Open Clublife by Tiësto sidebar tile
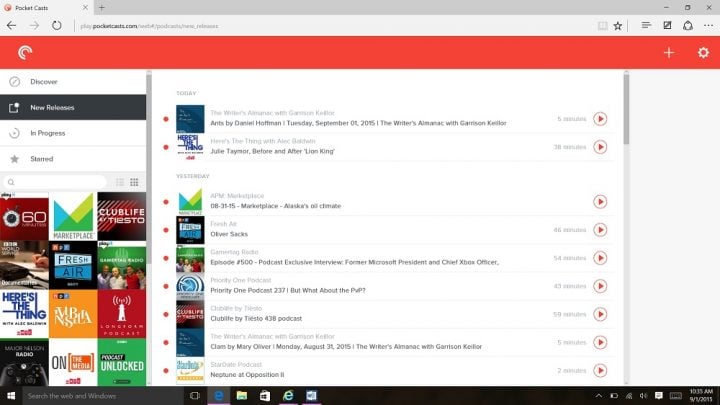 tap(122, 216)
